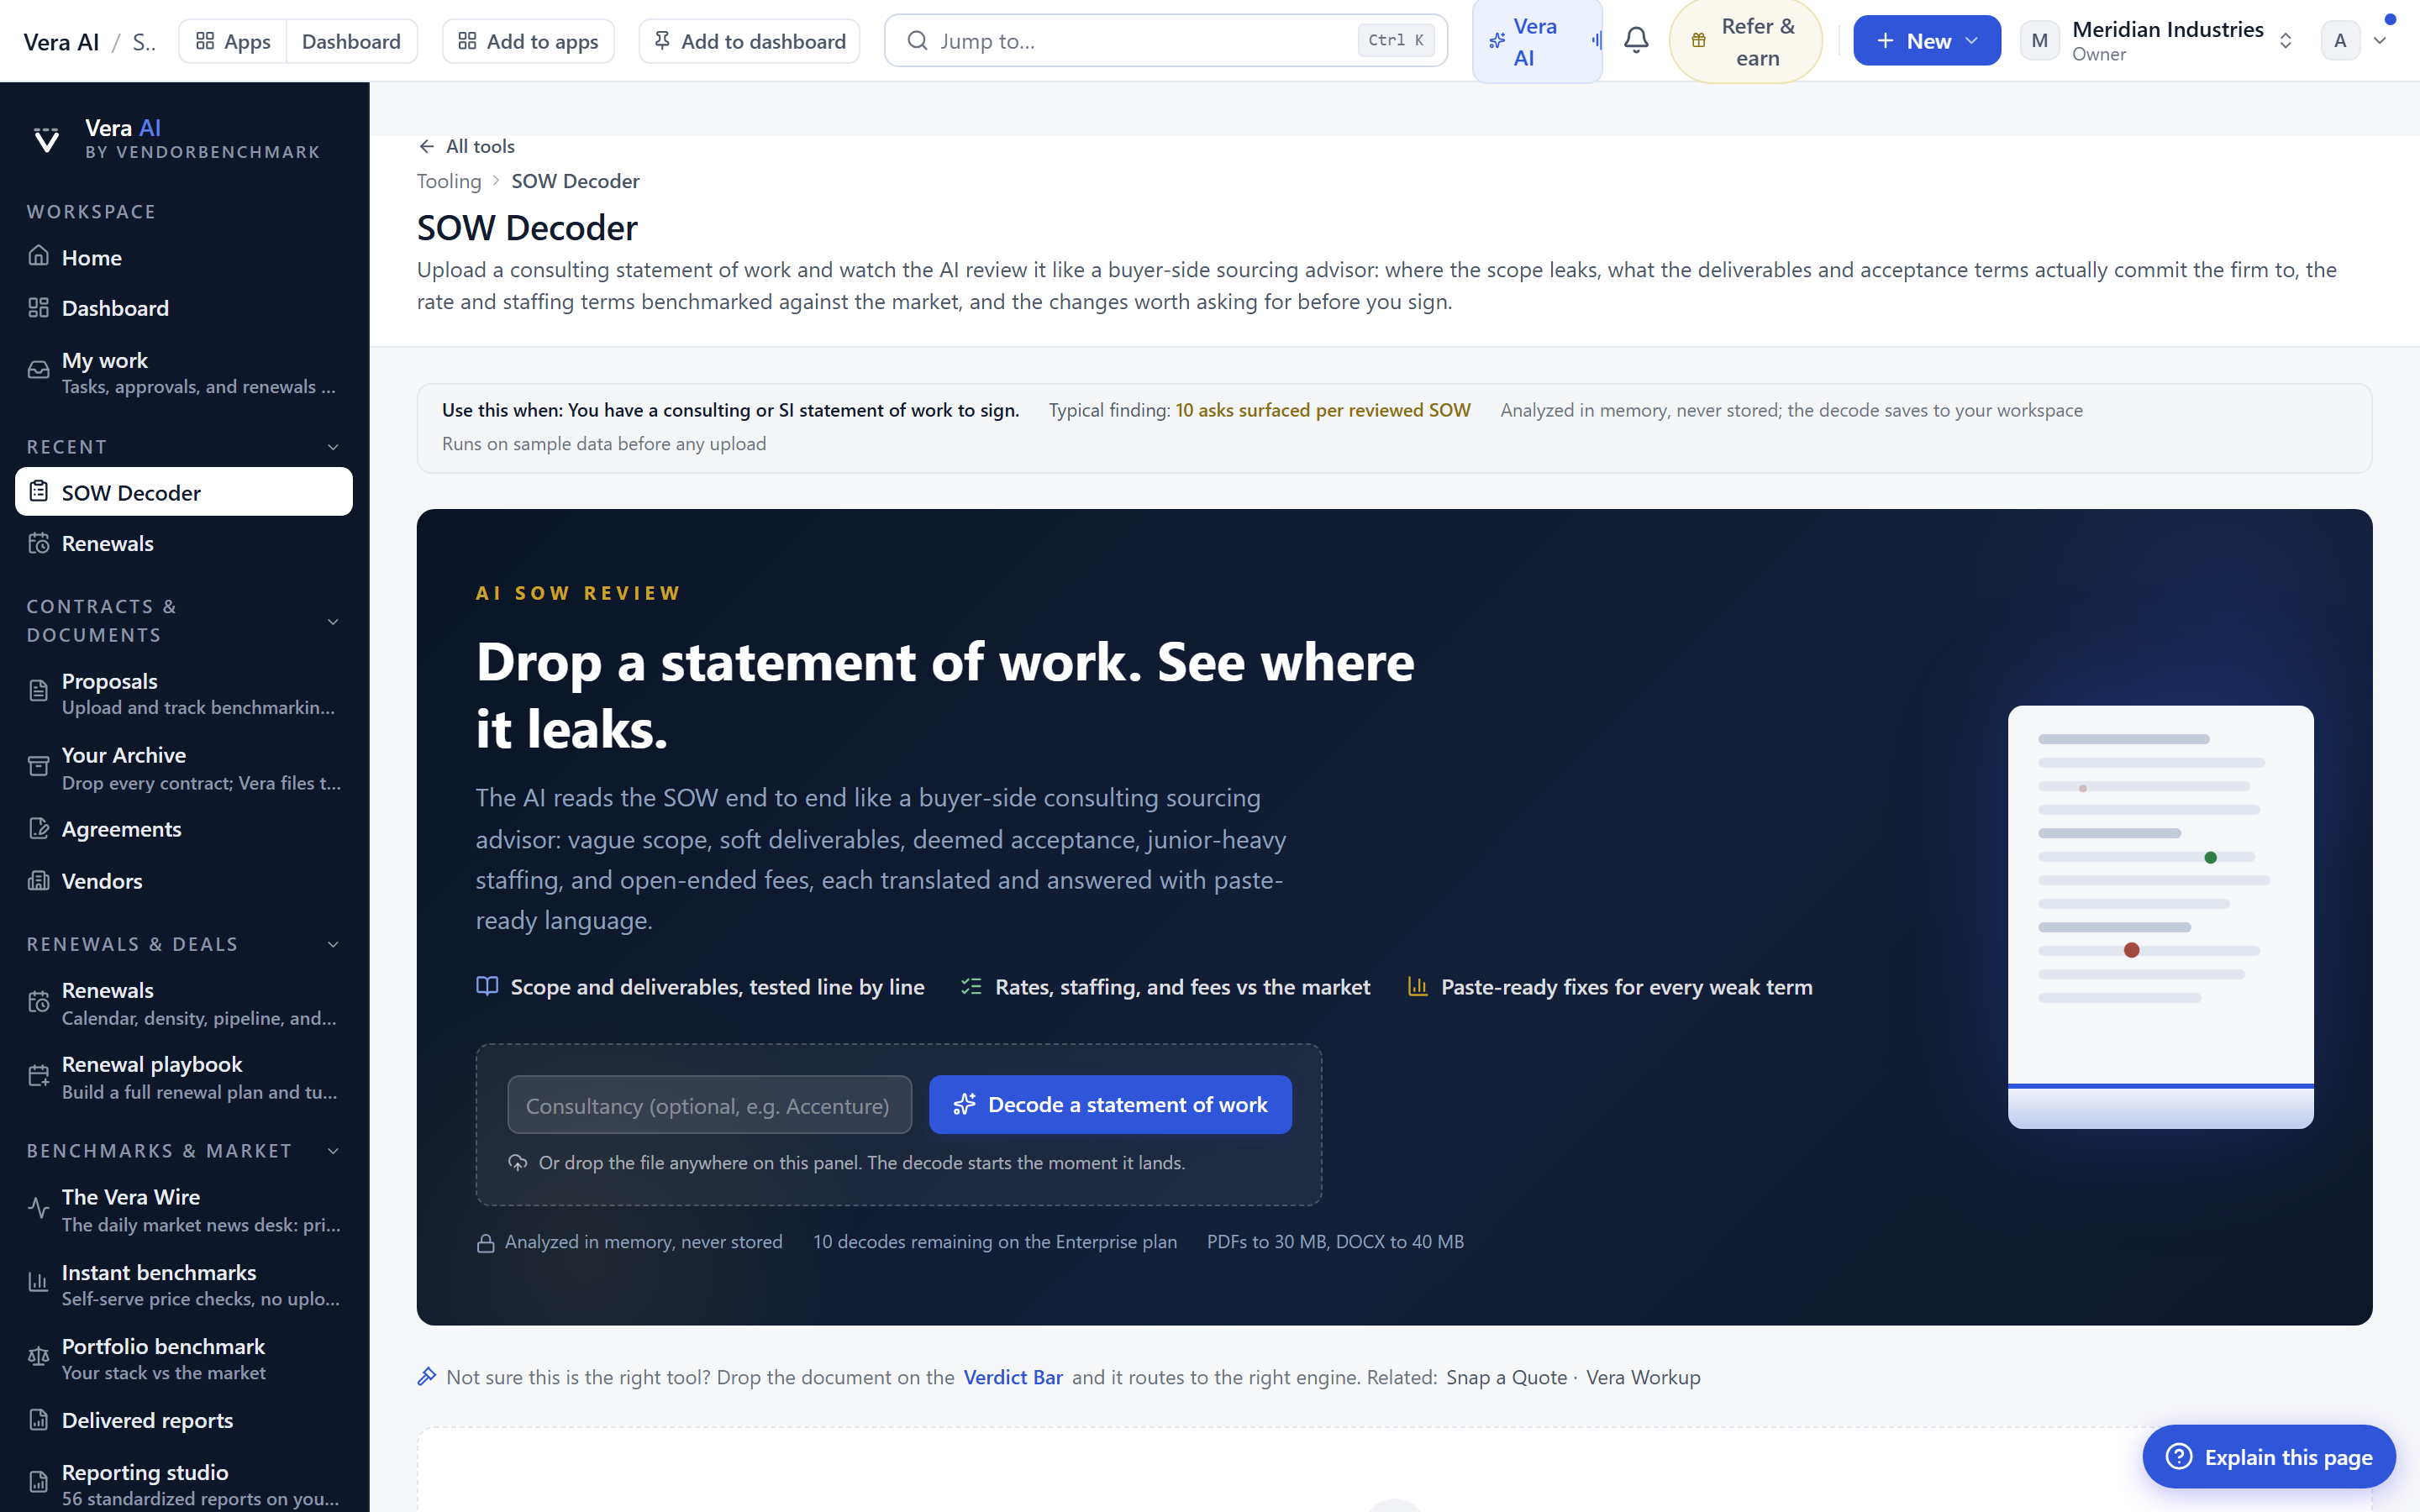Go back to All tools
Screen dimensions: 2420x1512
point(466,146)
